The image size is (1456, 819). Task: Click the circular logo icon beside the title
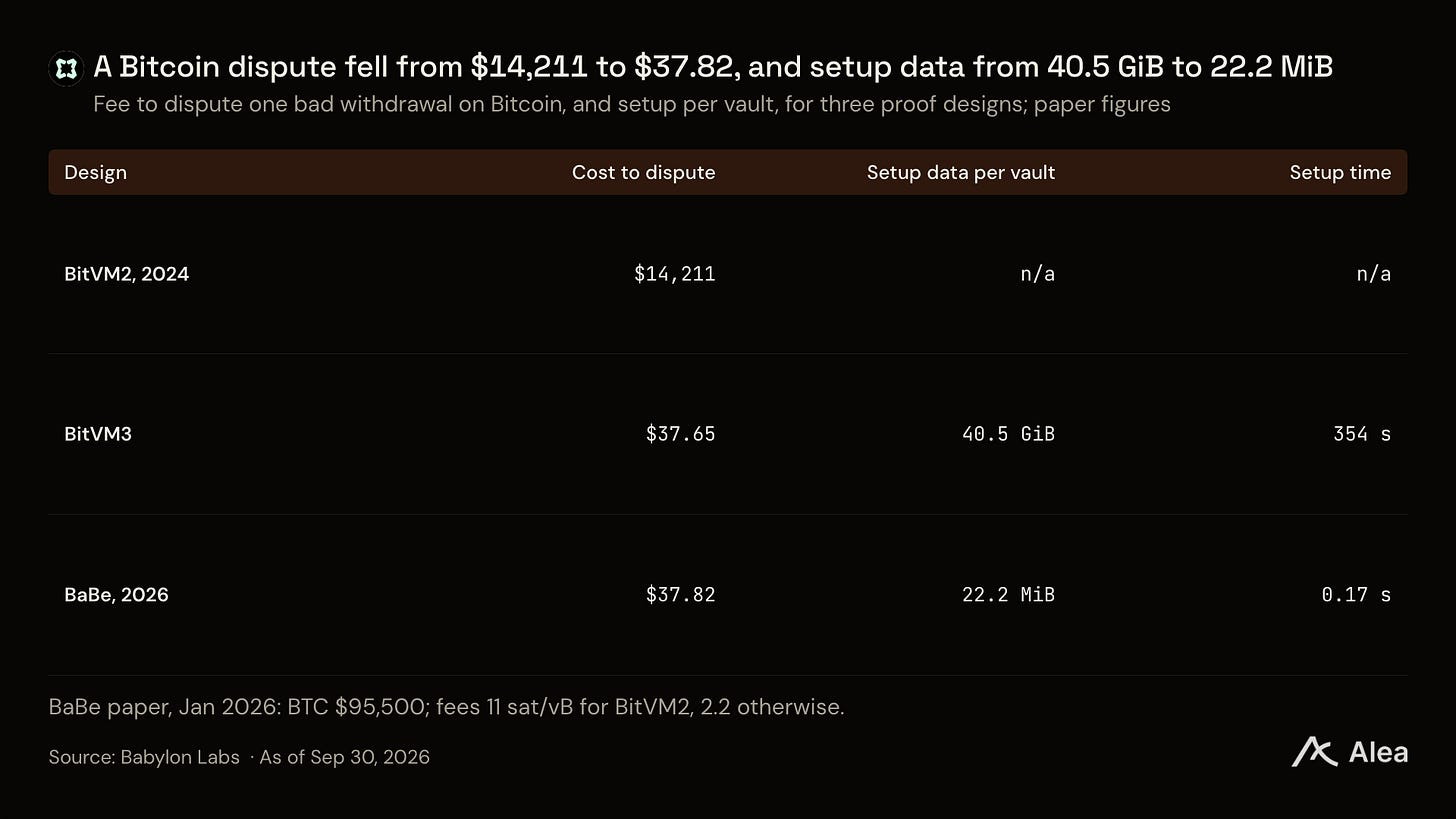point(66,68)
